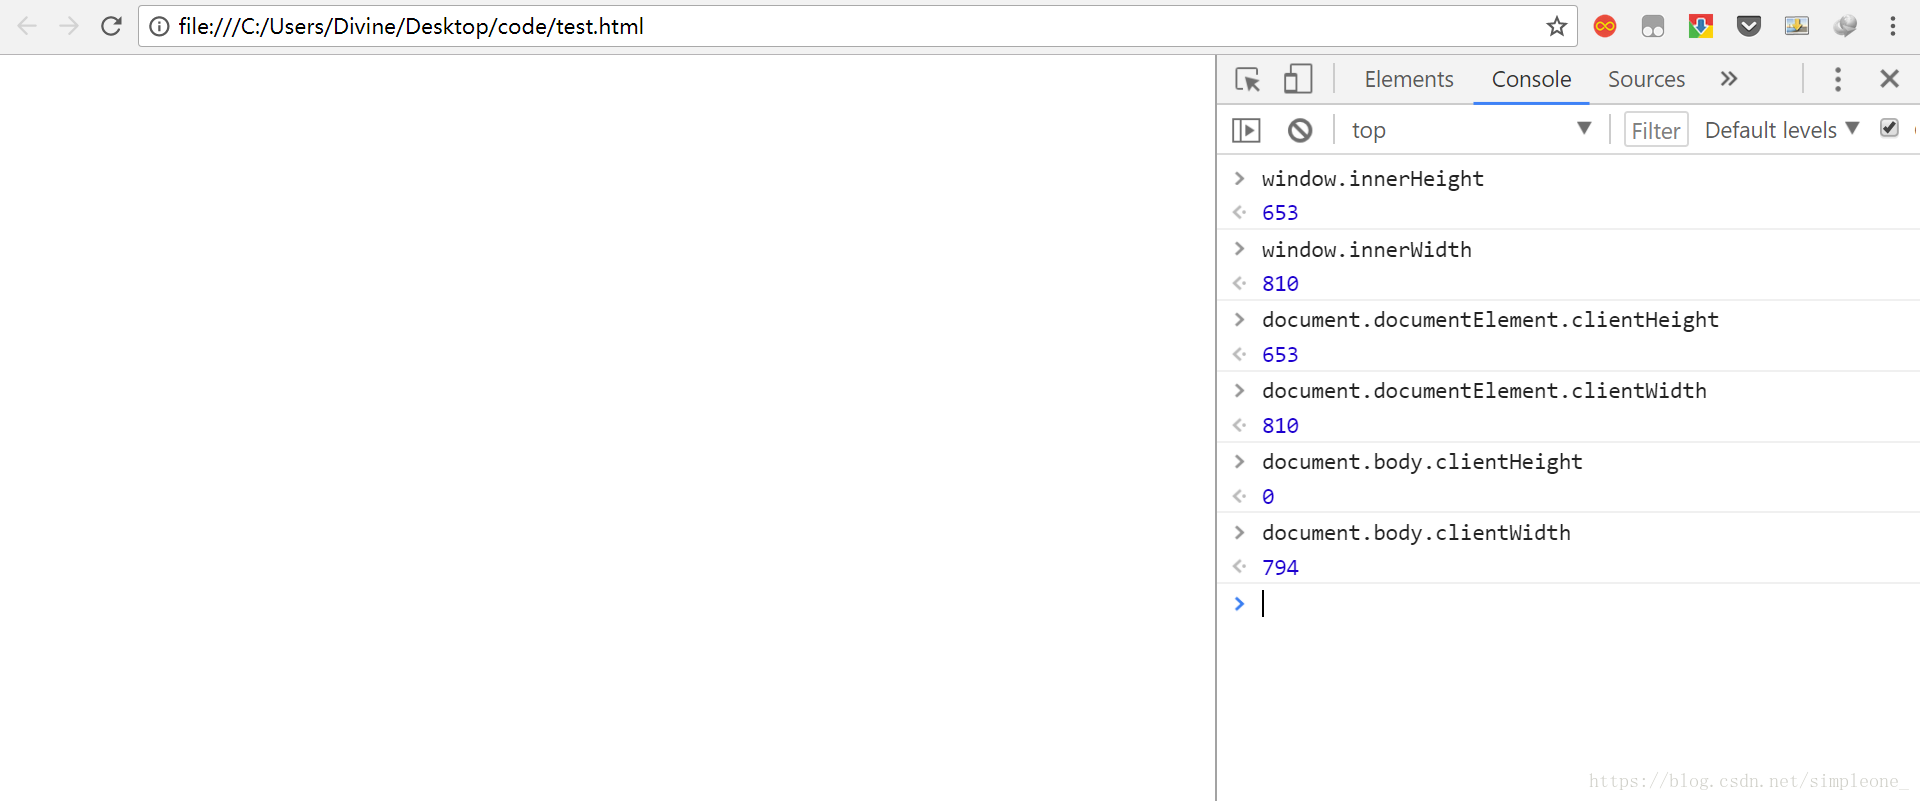This screenshot has width=1920, height=801.
Task: Open the gray globe extension icon
Action: [1845, 26]
